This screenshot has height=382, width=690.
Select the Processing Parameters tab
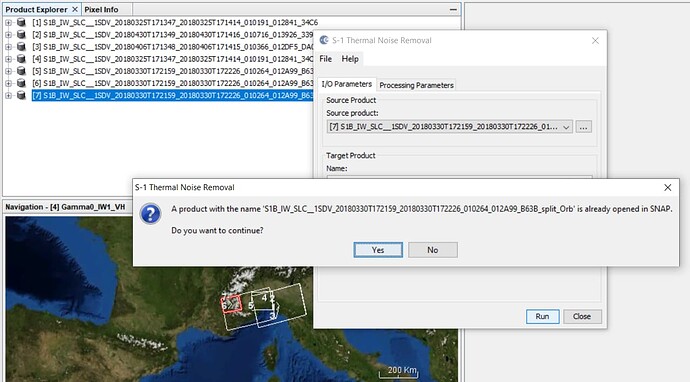point(416,85)
